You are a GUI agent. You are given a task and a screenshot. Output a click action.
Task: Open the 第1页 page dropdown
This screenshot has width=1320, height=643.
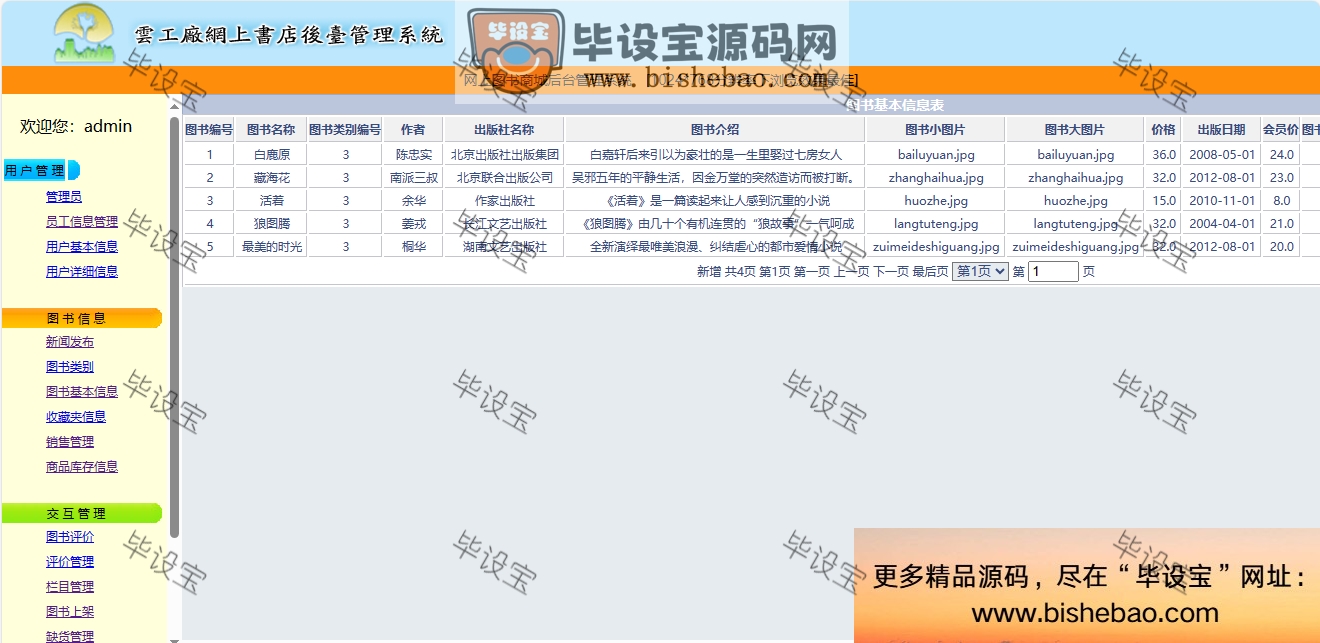pos(980,271)
